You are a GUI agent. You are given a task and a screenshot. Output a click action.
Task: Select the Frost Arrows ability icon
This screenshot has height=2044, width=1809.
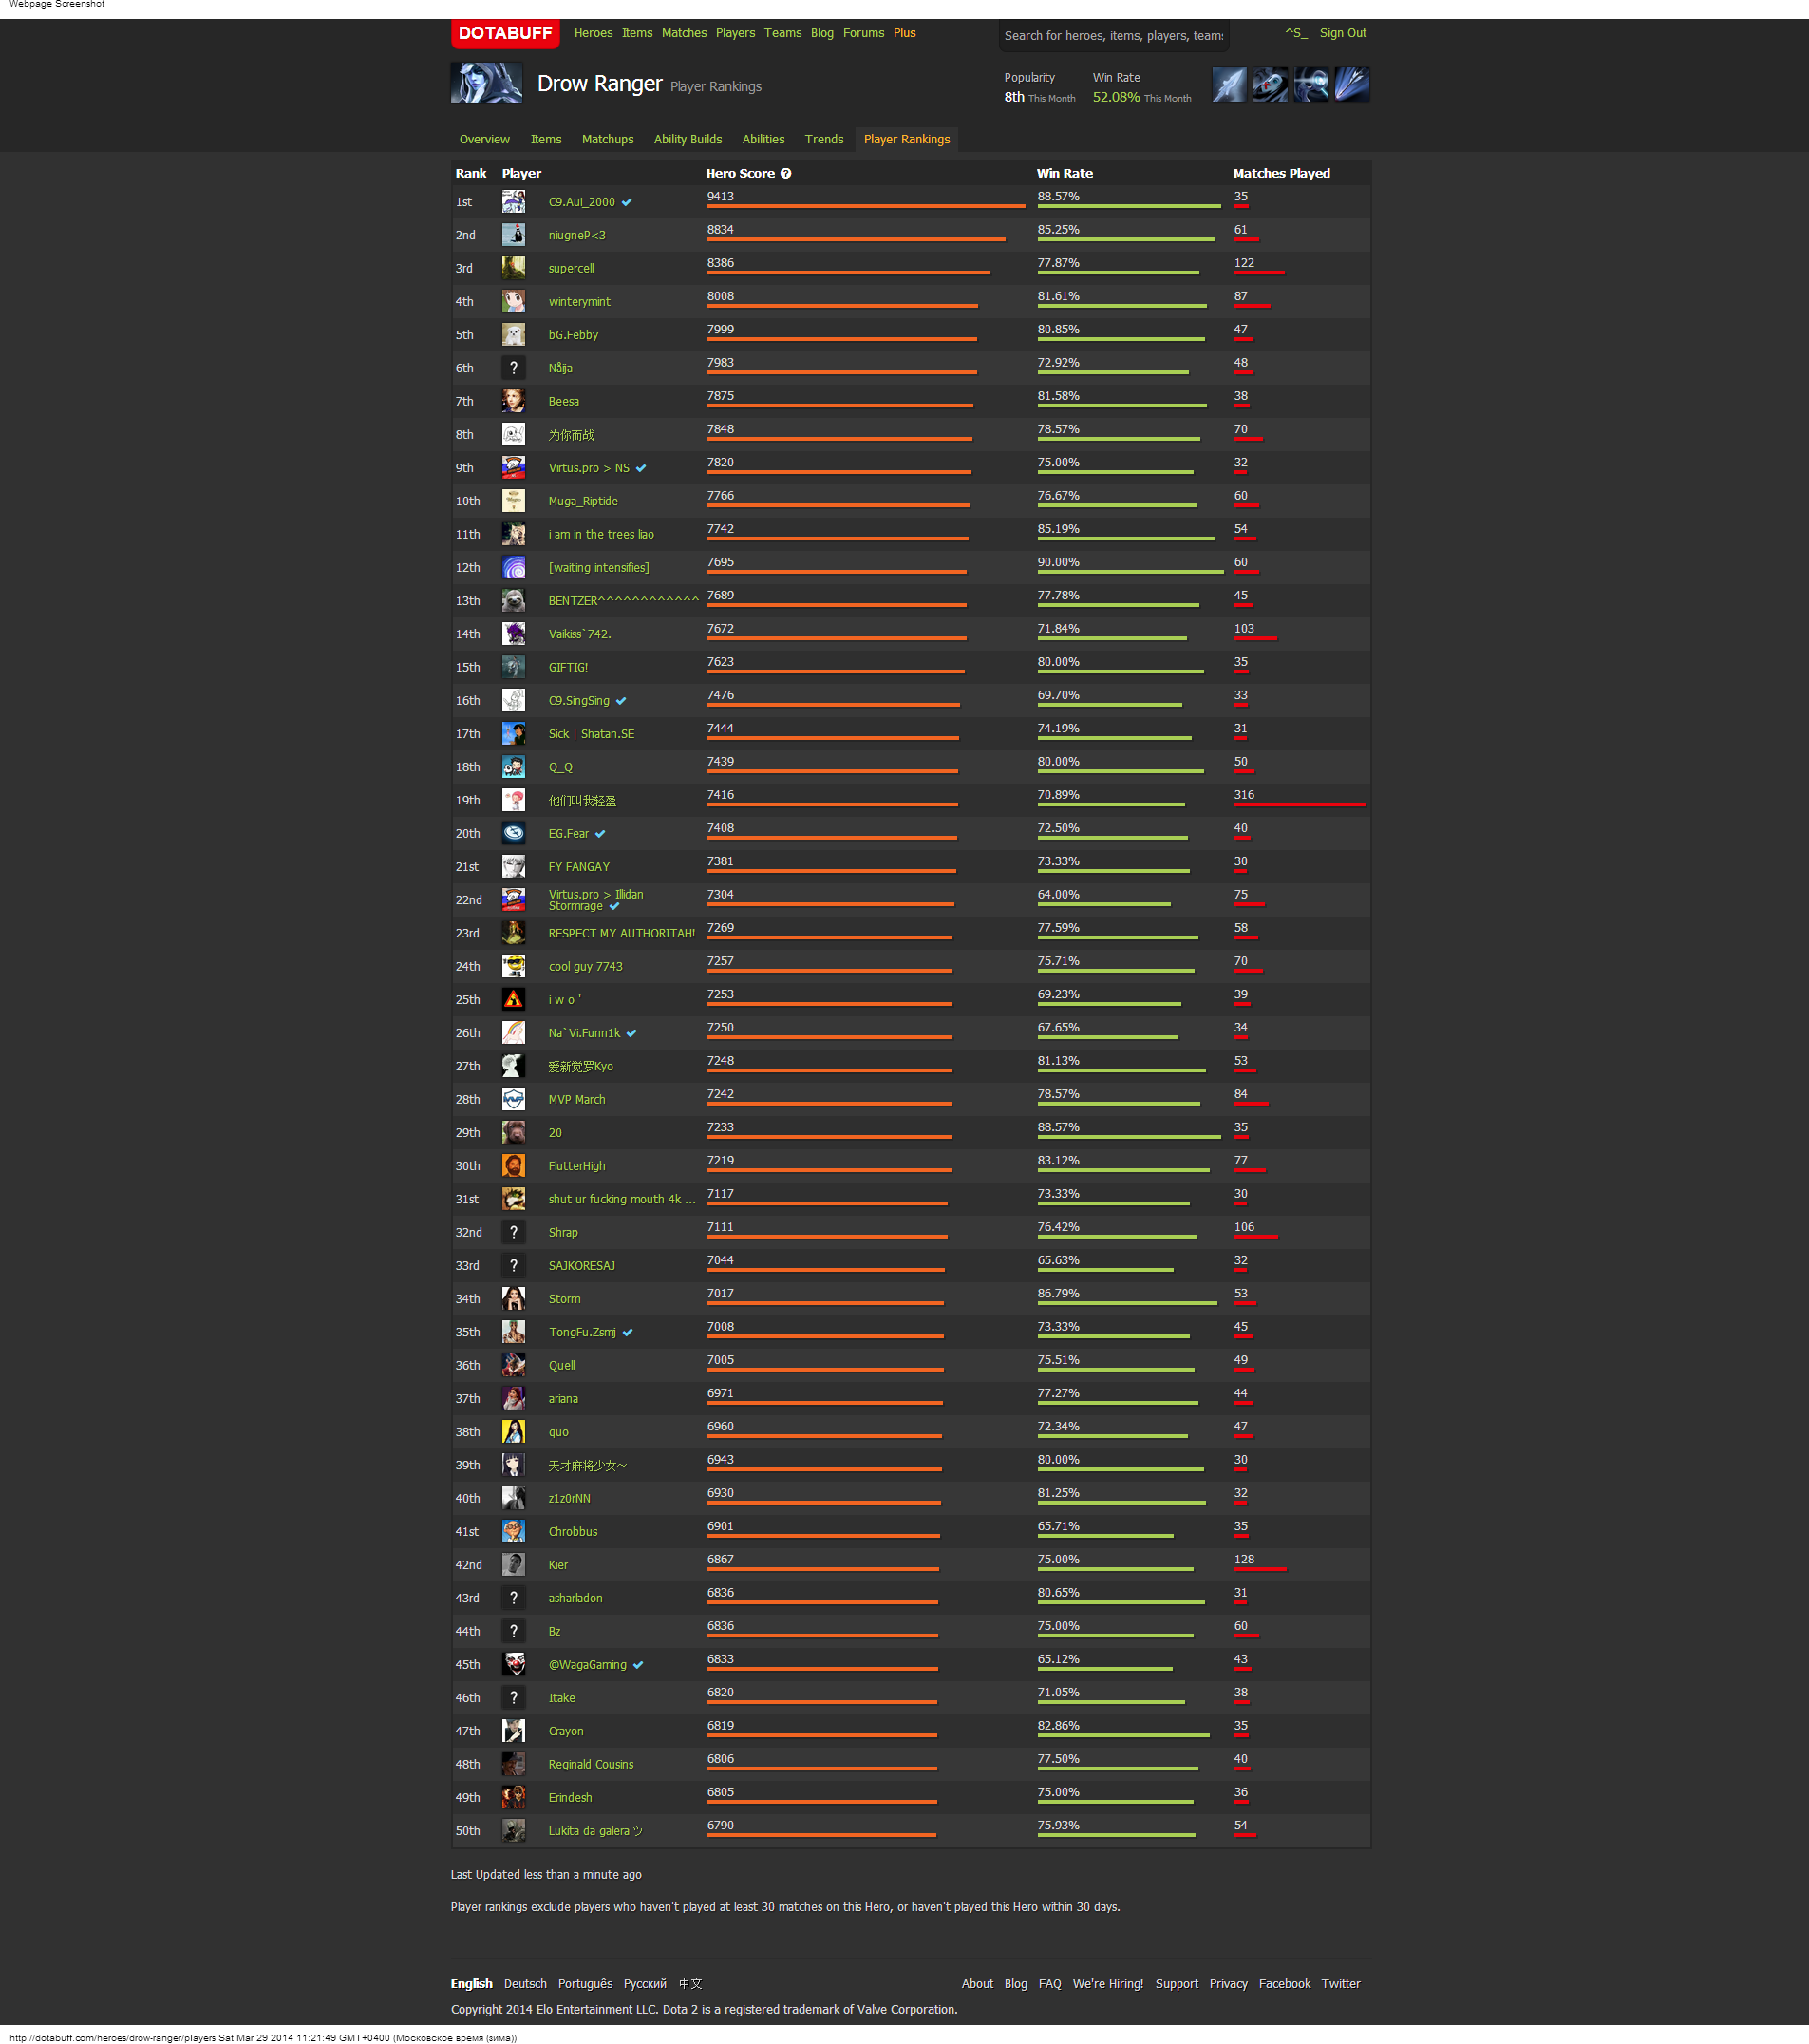[x=1229, y=85]
